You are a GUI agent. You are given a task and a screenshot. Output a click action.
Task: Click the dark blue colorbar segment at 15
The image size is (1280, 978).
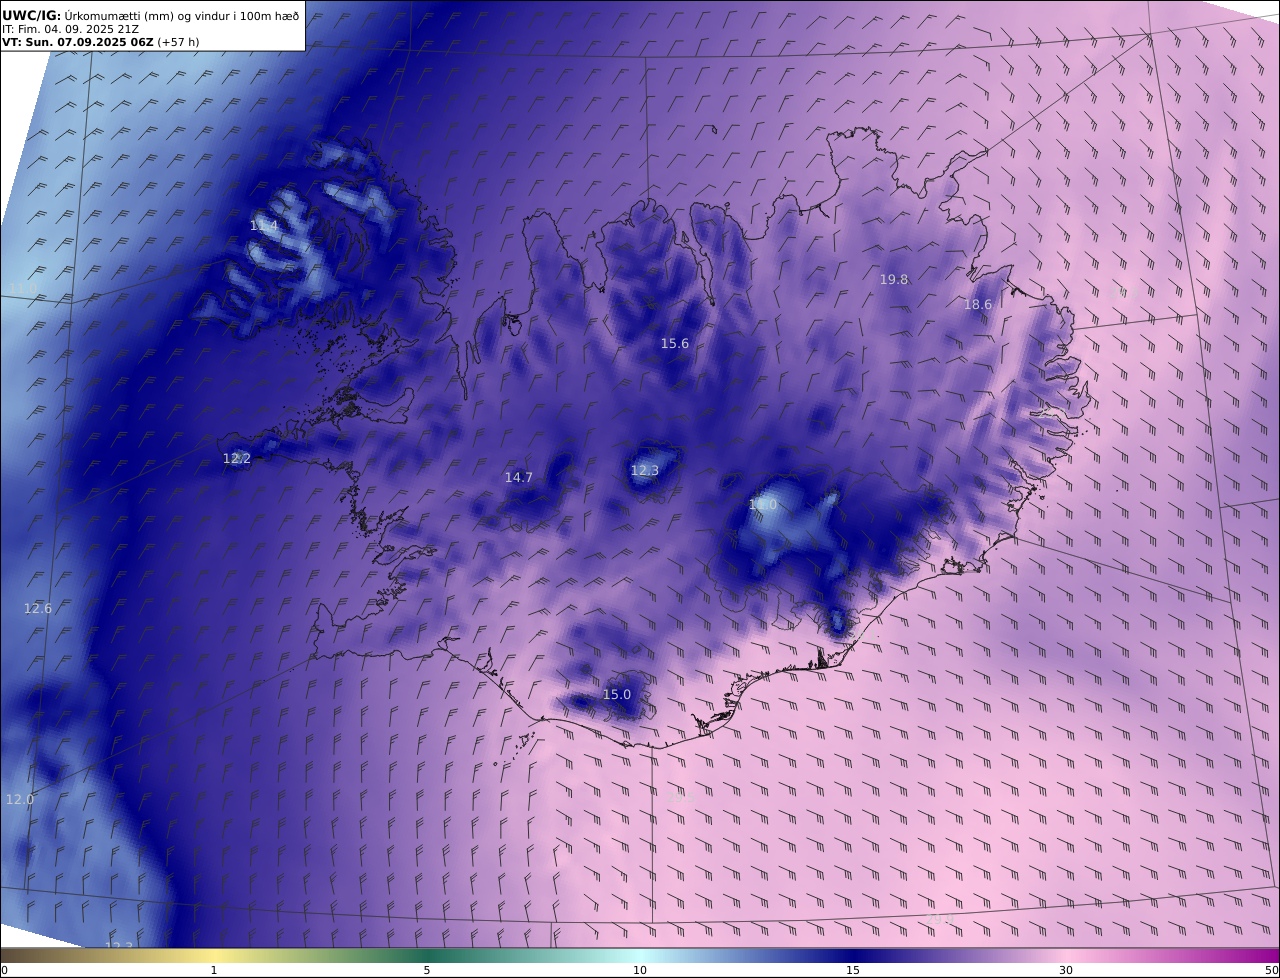pyautogui.click(x=853, y=956)
